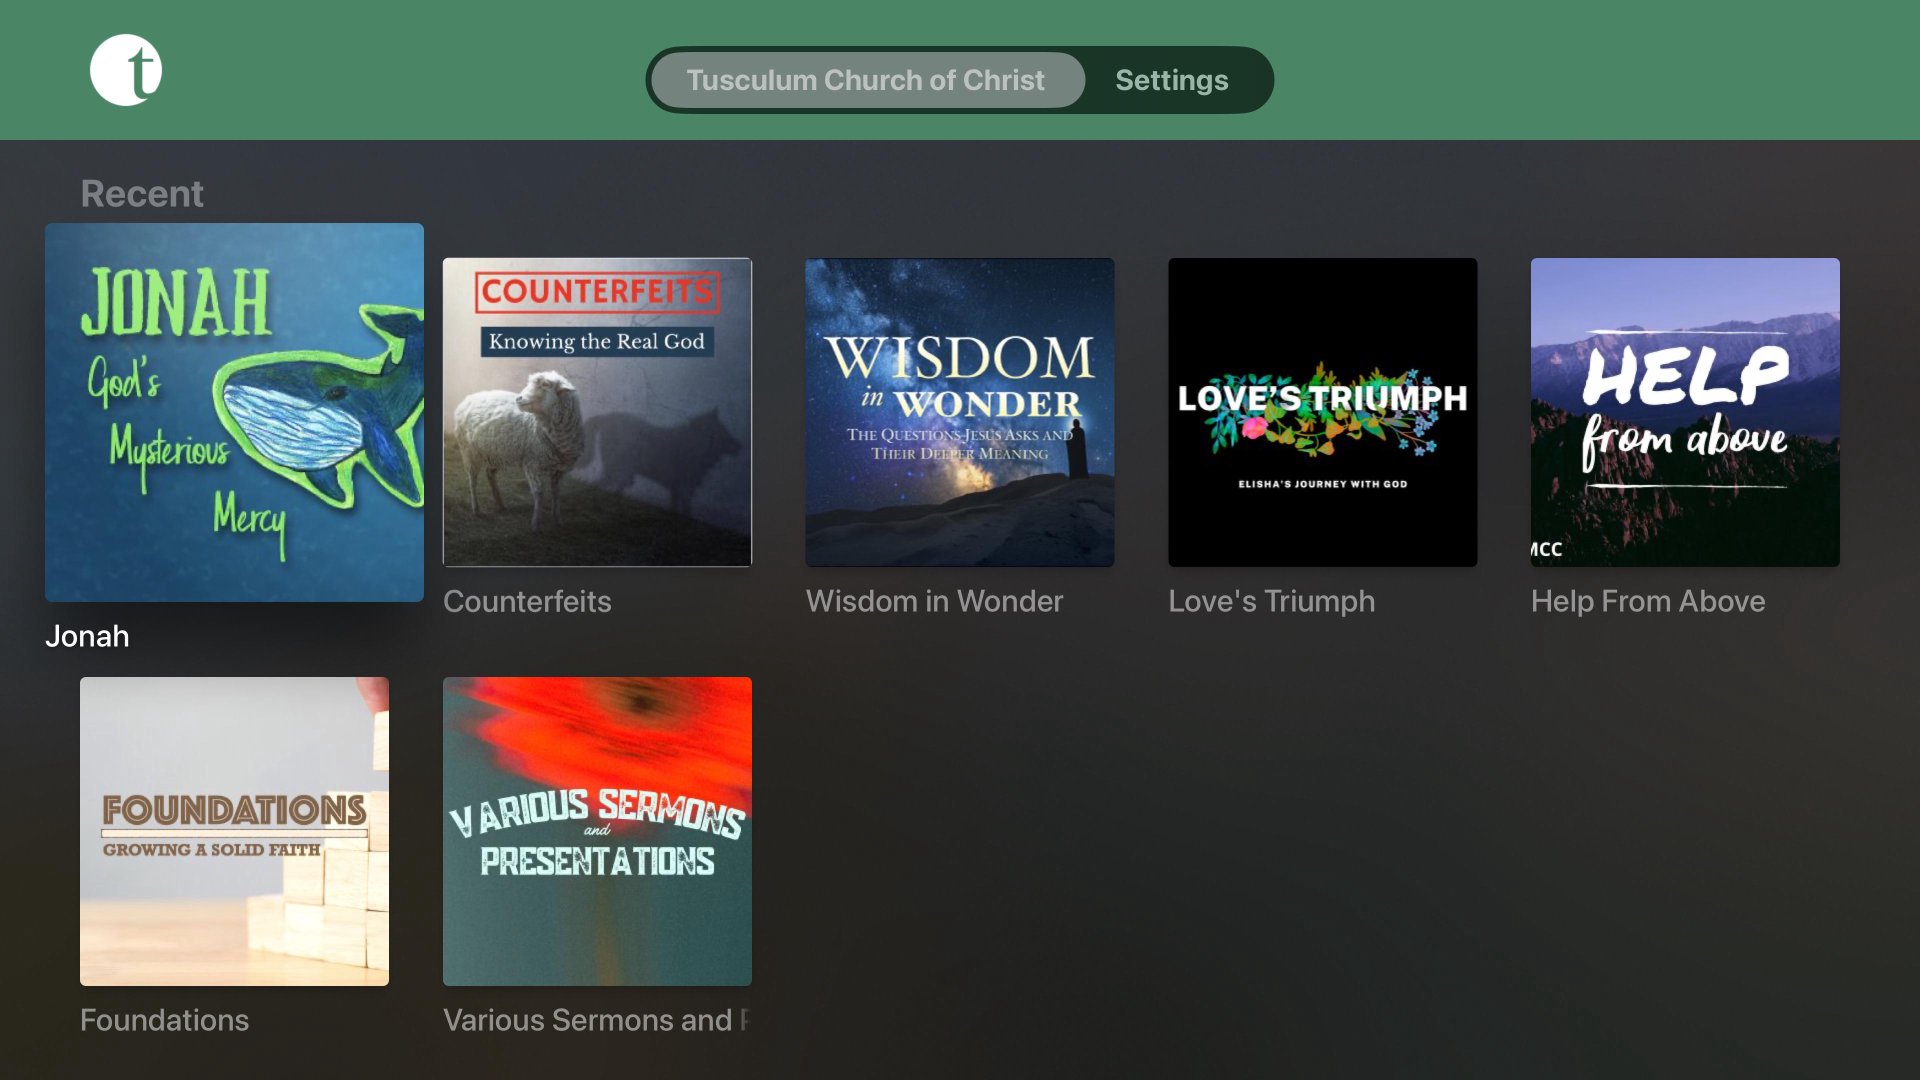Image resolution: width=1920 pixels, height=1080 pixels.
Task: Open Love's Triumph series cover
Action: point(1322,412)
